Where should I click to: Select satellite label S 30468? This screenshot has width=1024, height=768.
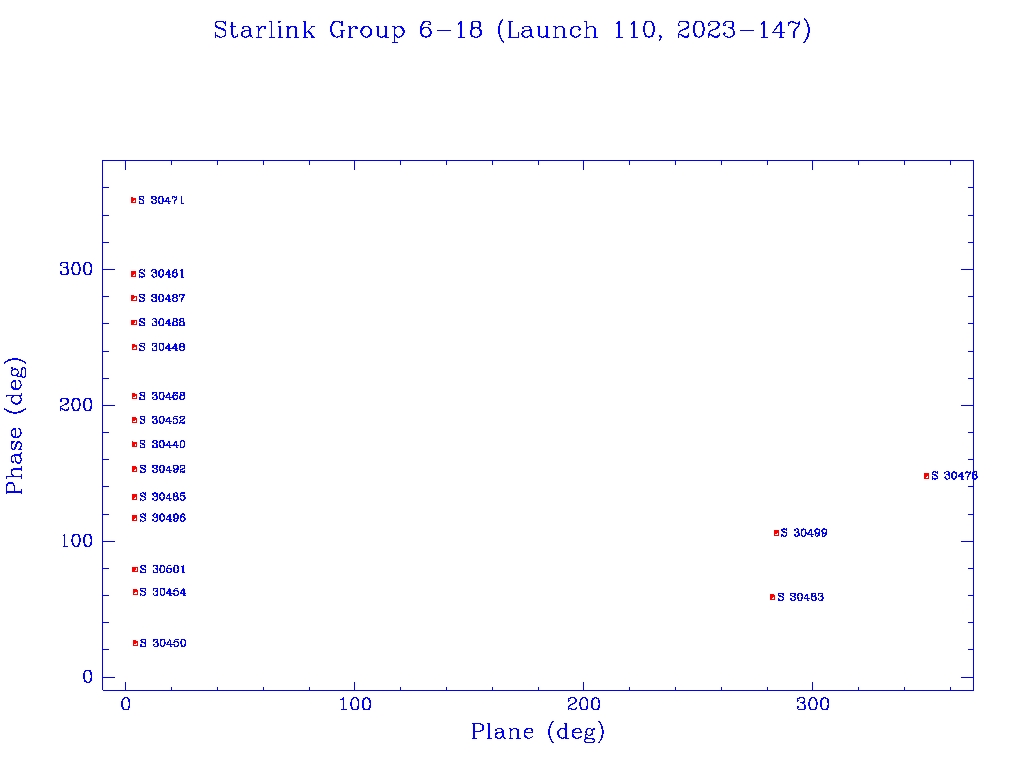(162, 396)
